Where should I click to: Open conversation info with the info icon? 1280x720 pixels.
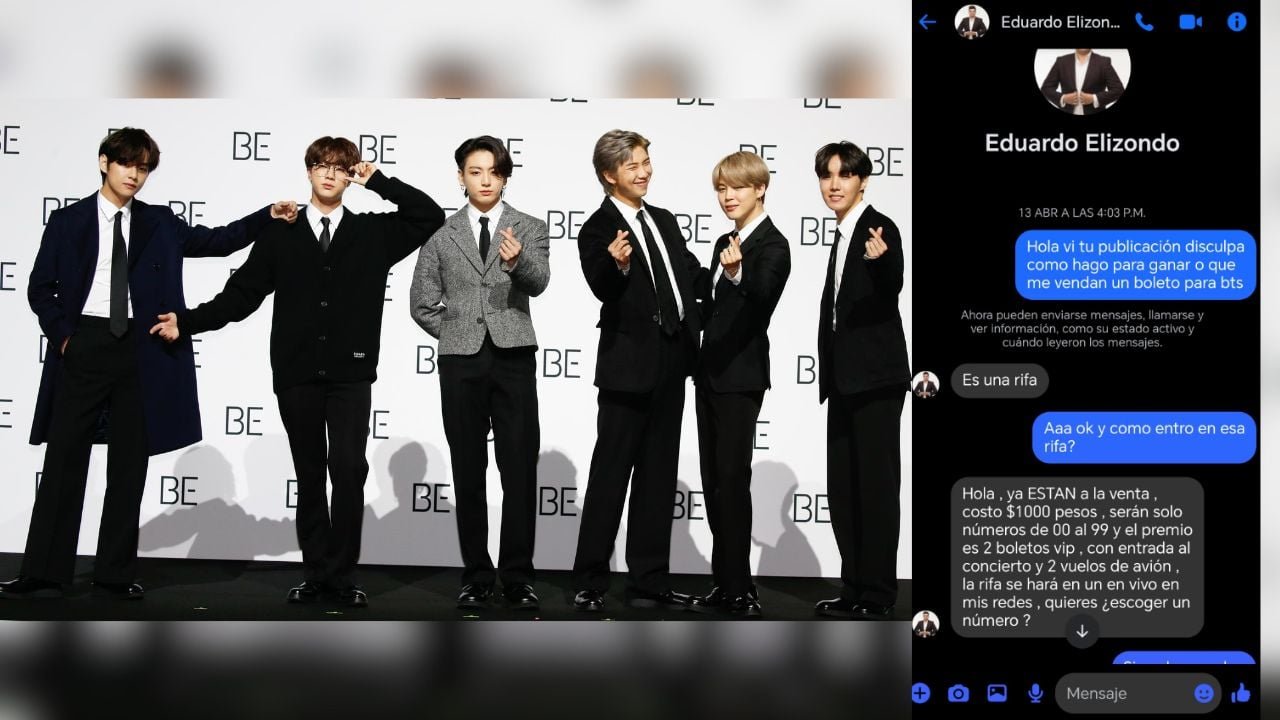[1237, 22]
